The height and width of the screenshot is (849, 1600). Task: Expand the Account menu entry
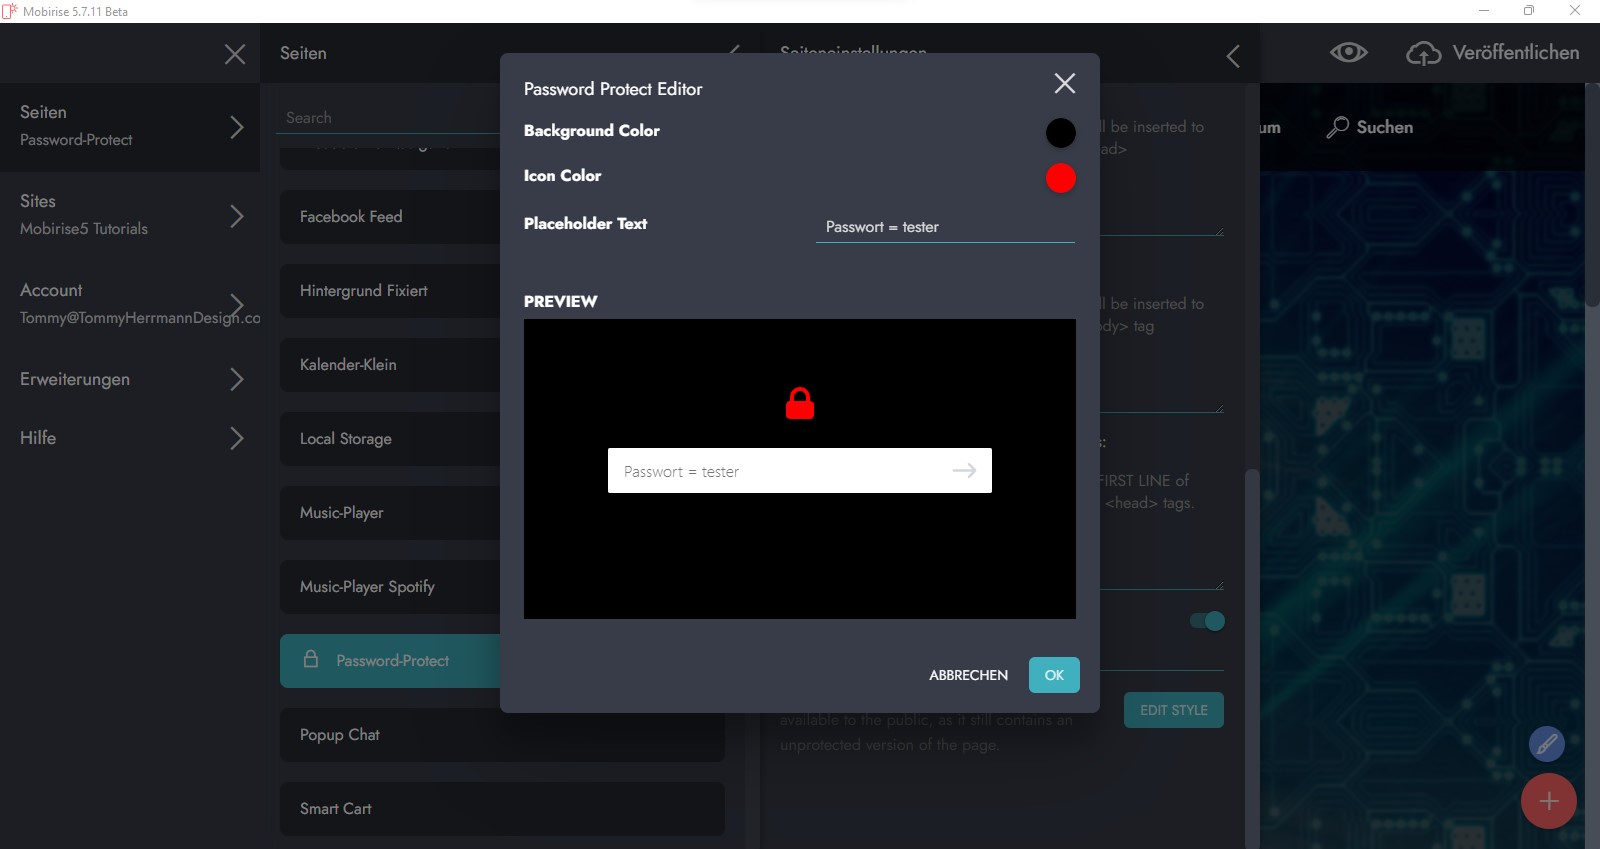click(237, 304)
